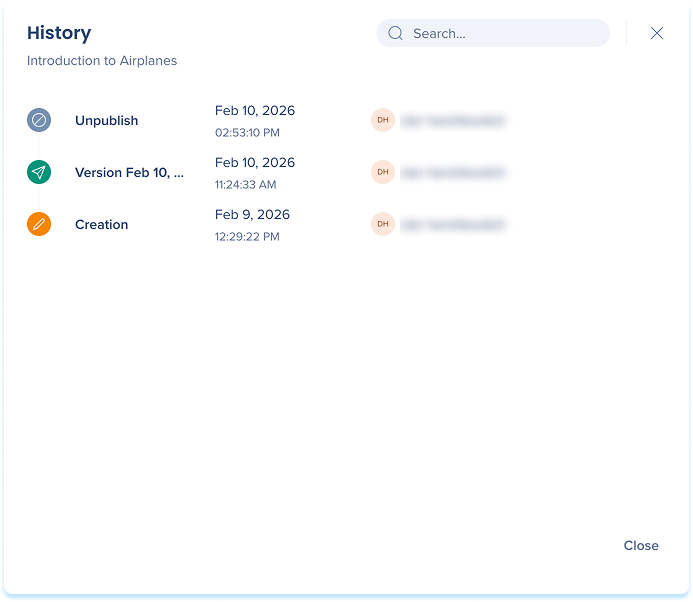The width and height of the screenshot is (693, 602).
Task: Click the 02:53:10 PM timestamp
Action: pos(247,132)
